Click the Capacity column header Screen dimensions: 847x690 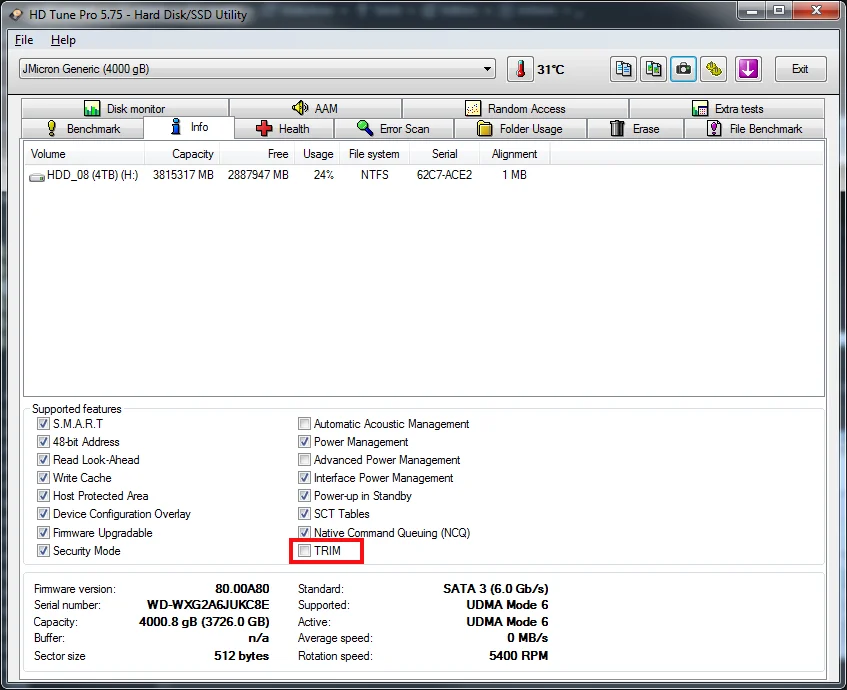182,154
